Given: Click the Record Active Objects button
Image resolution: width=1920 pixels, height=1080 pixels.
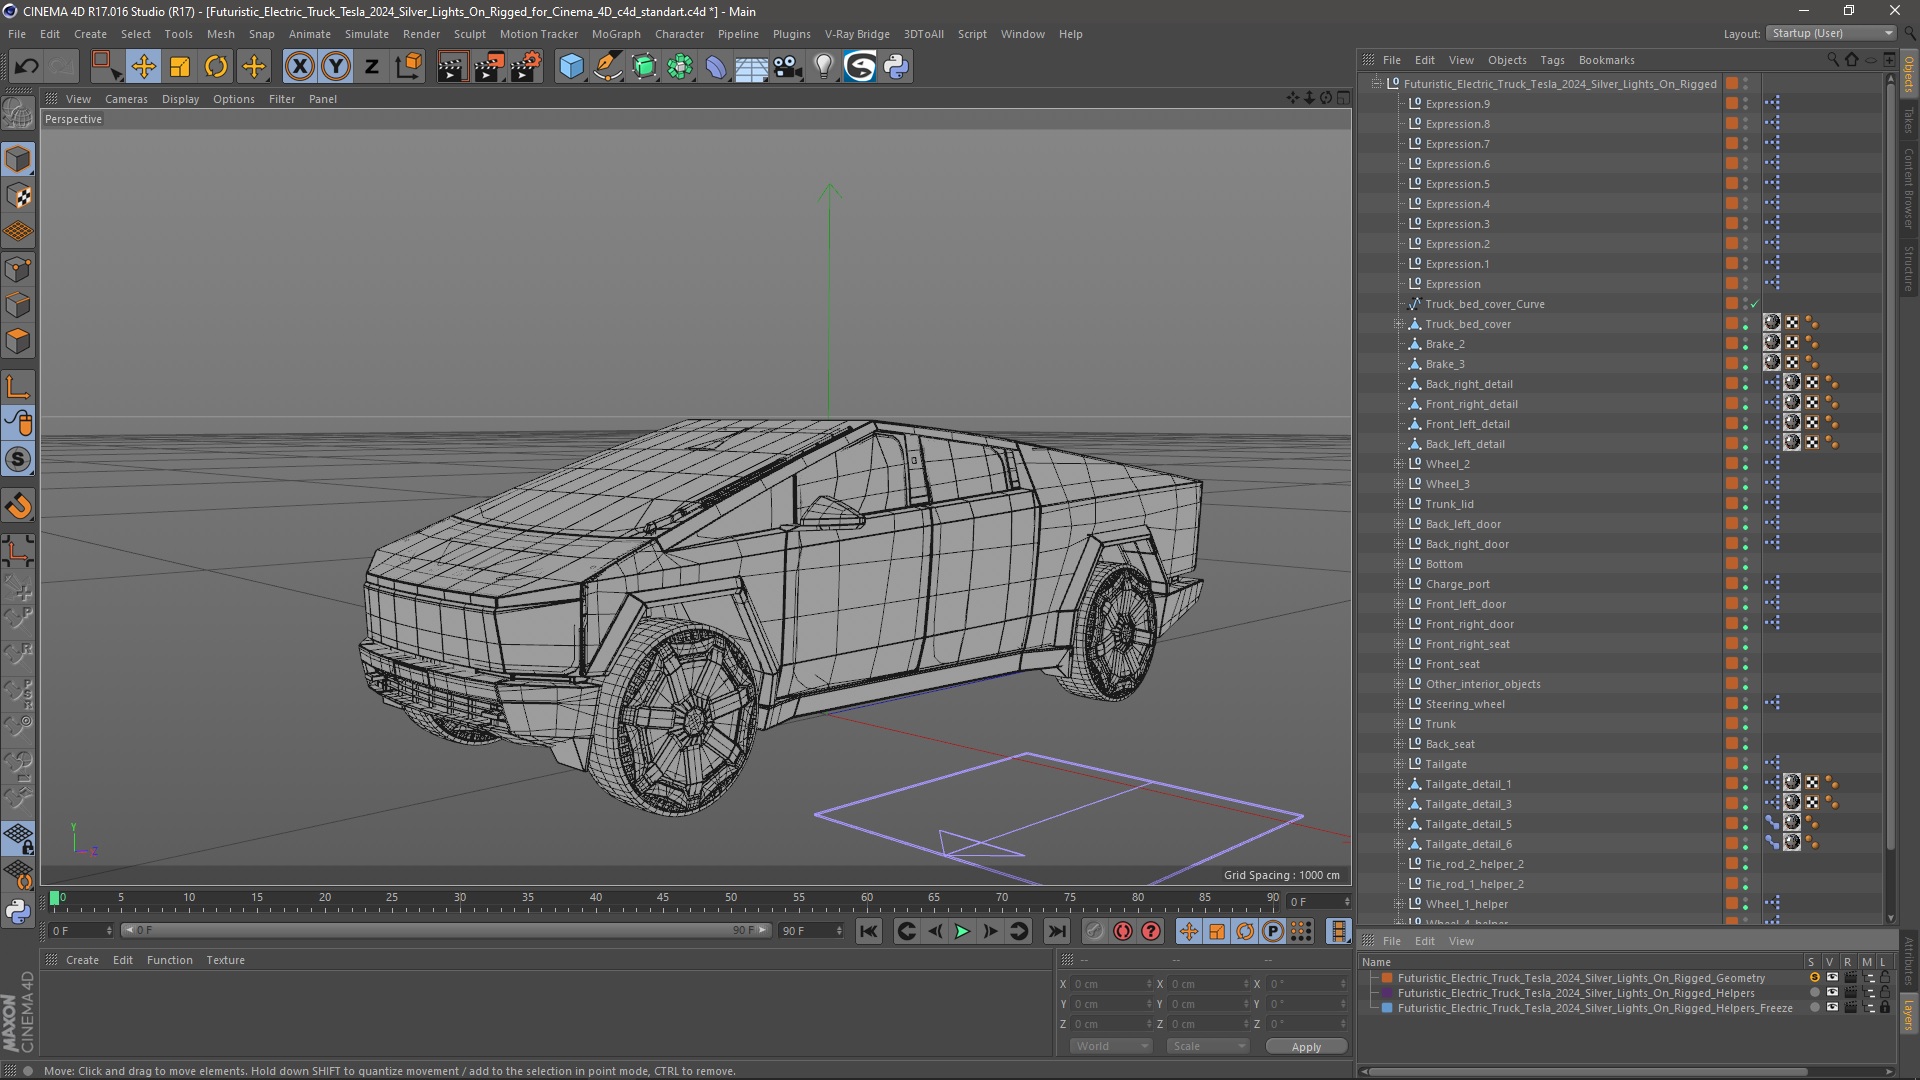Looking at the screenshot, I should [x=1095, y=931].
